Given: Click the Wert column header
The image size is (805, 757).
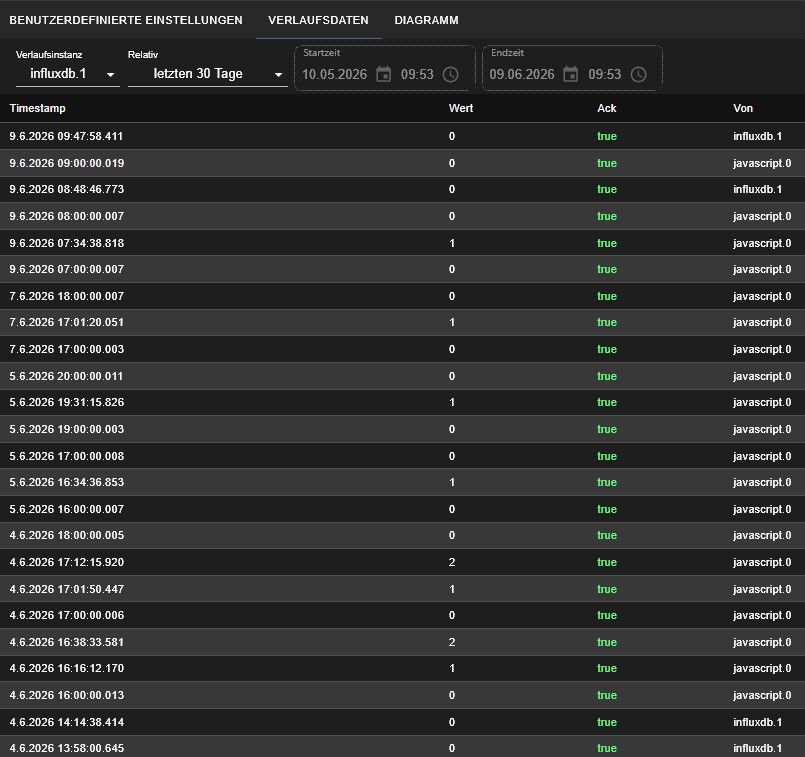Looking at the screenshot, I should click(461, 108).
